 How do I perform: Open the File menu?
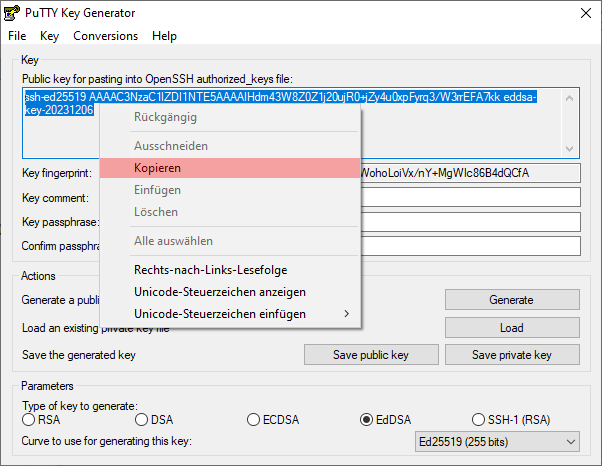click(x=17, y=36)
